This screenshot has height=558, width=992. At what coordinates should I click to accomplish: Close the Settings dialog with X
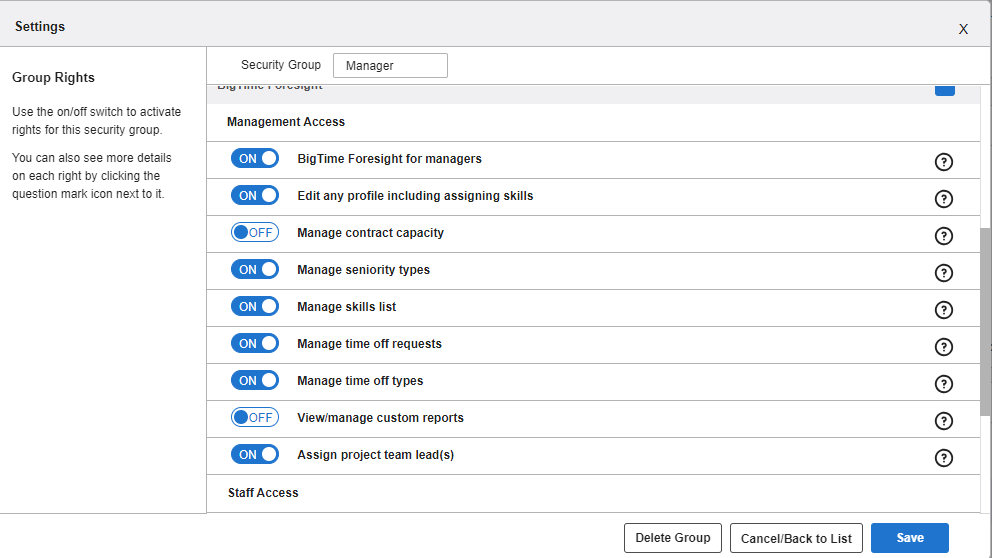tap(963, 29)
